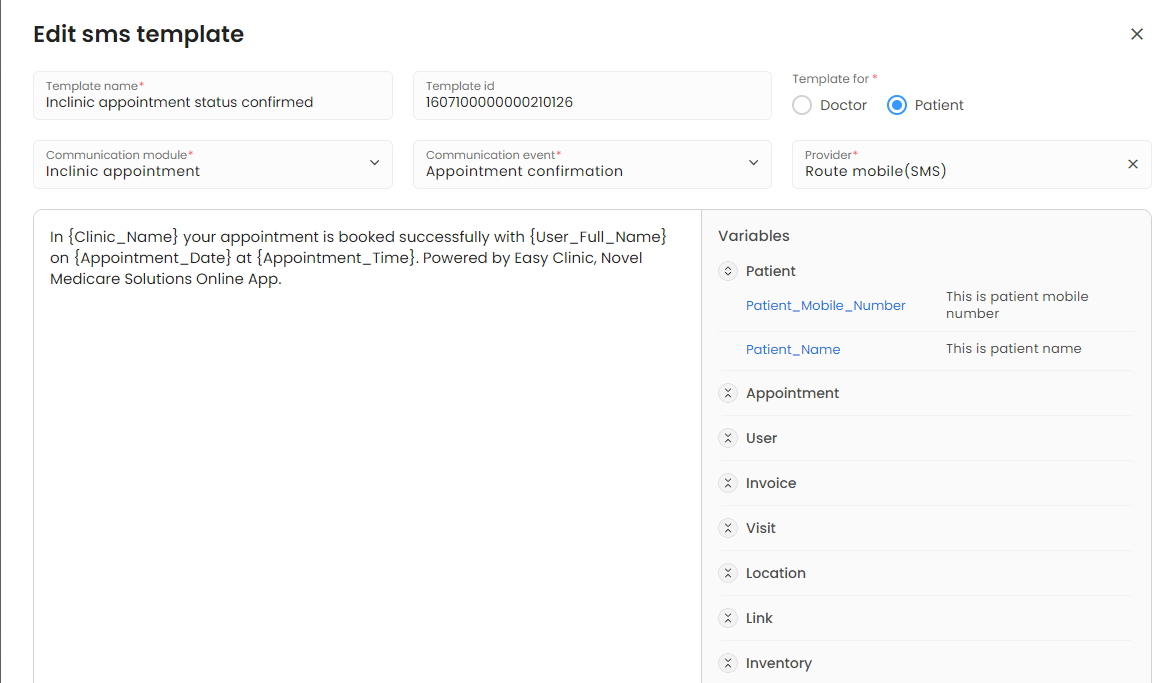Click the Template name input field
The height and width of the screenshot is (683, 1162).
pos(212,102)
